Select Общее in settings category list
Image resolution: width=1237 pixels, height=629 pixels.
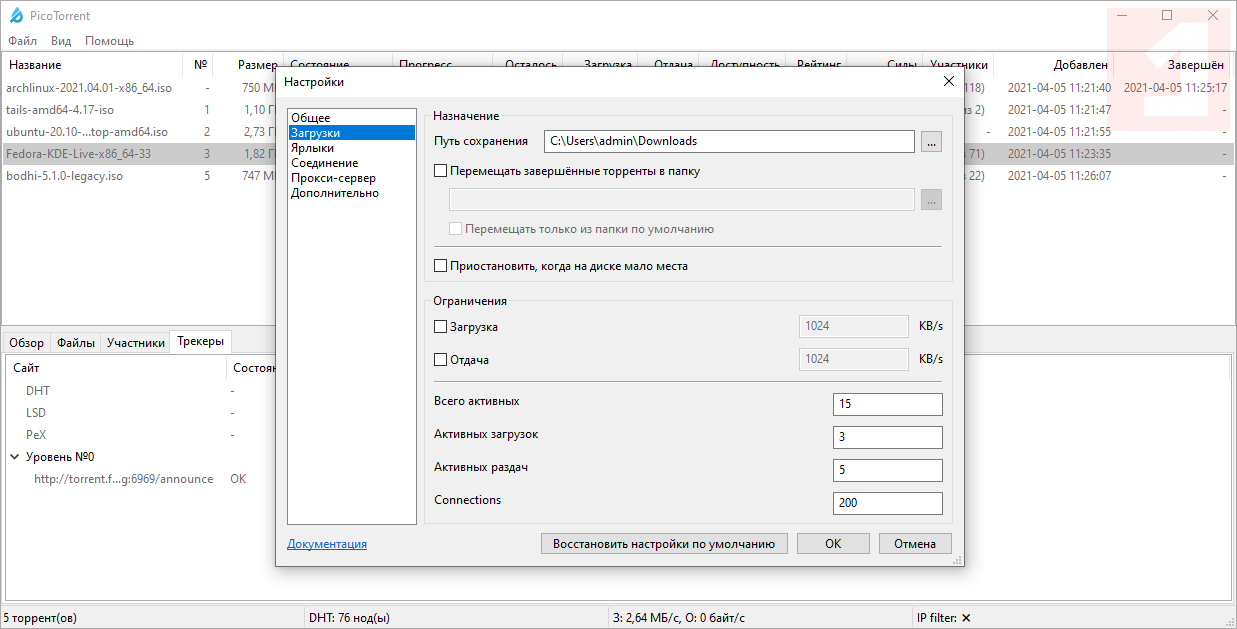pyautogui.click(x=351, y=118)
